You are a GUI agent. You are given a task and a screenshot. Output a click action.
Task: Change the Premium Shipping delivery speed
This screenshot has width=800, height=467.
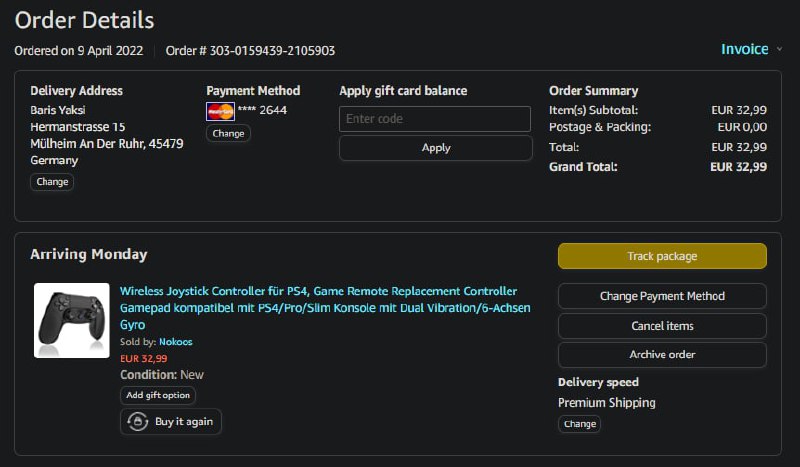pyautogui.click(x=579, y=424)
